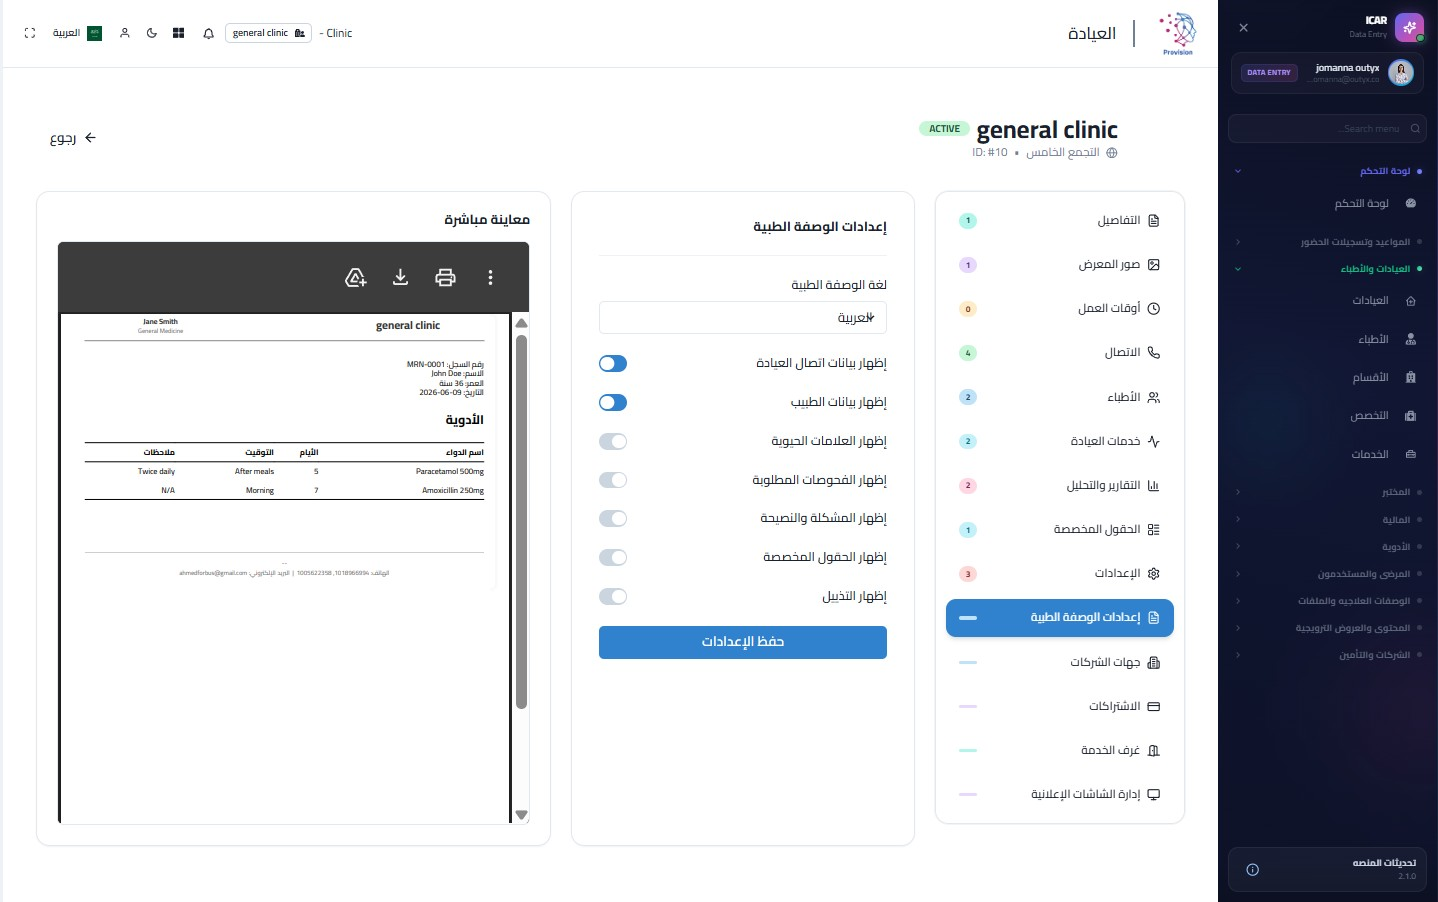Collapse the لوحة التحكم sidebar section
Image resolution: width=1438 pixels, height=902 pixels.
[1328, 171]
